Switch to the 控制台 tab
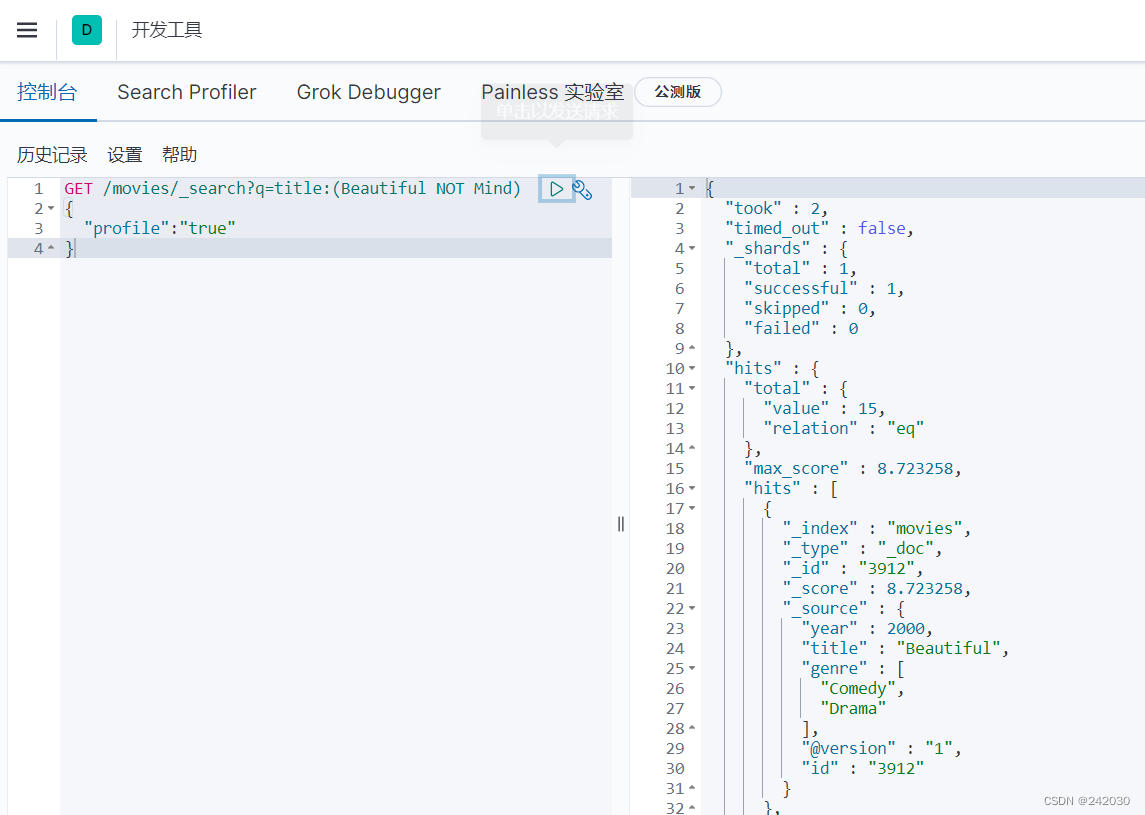This screenshot has height=815, width=1145. (x=47, y=92)
